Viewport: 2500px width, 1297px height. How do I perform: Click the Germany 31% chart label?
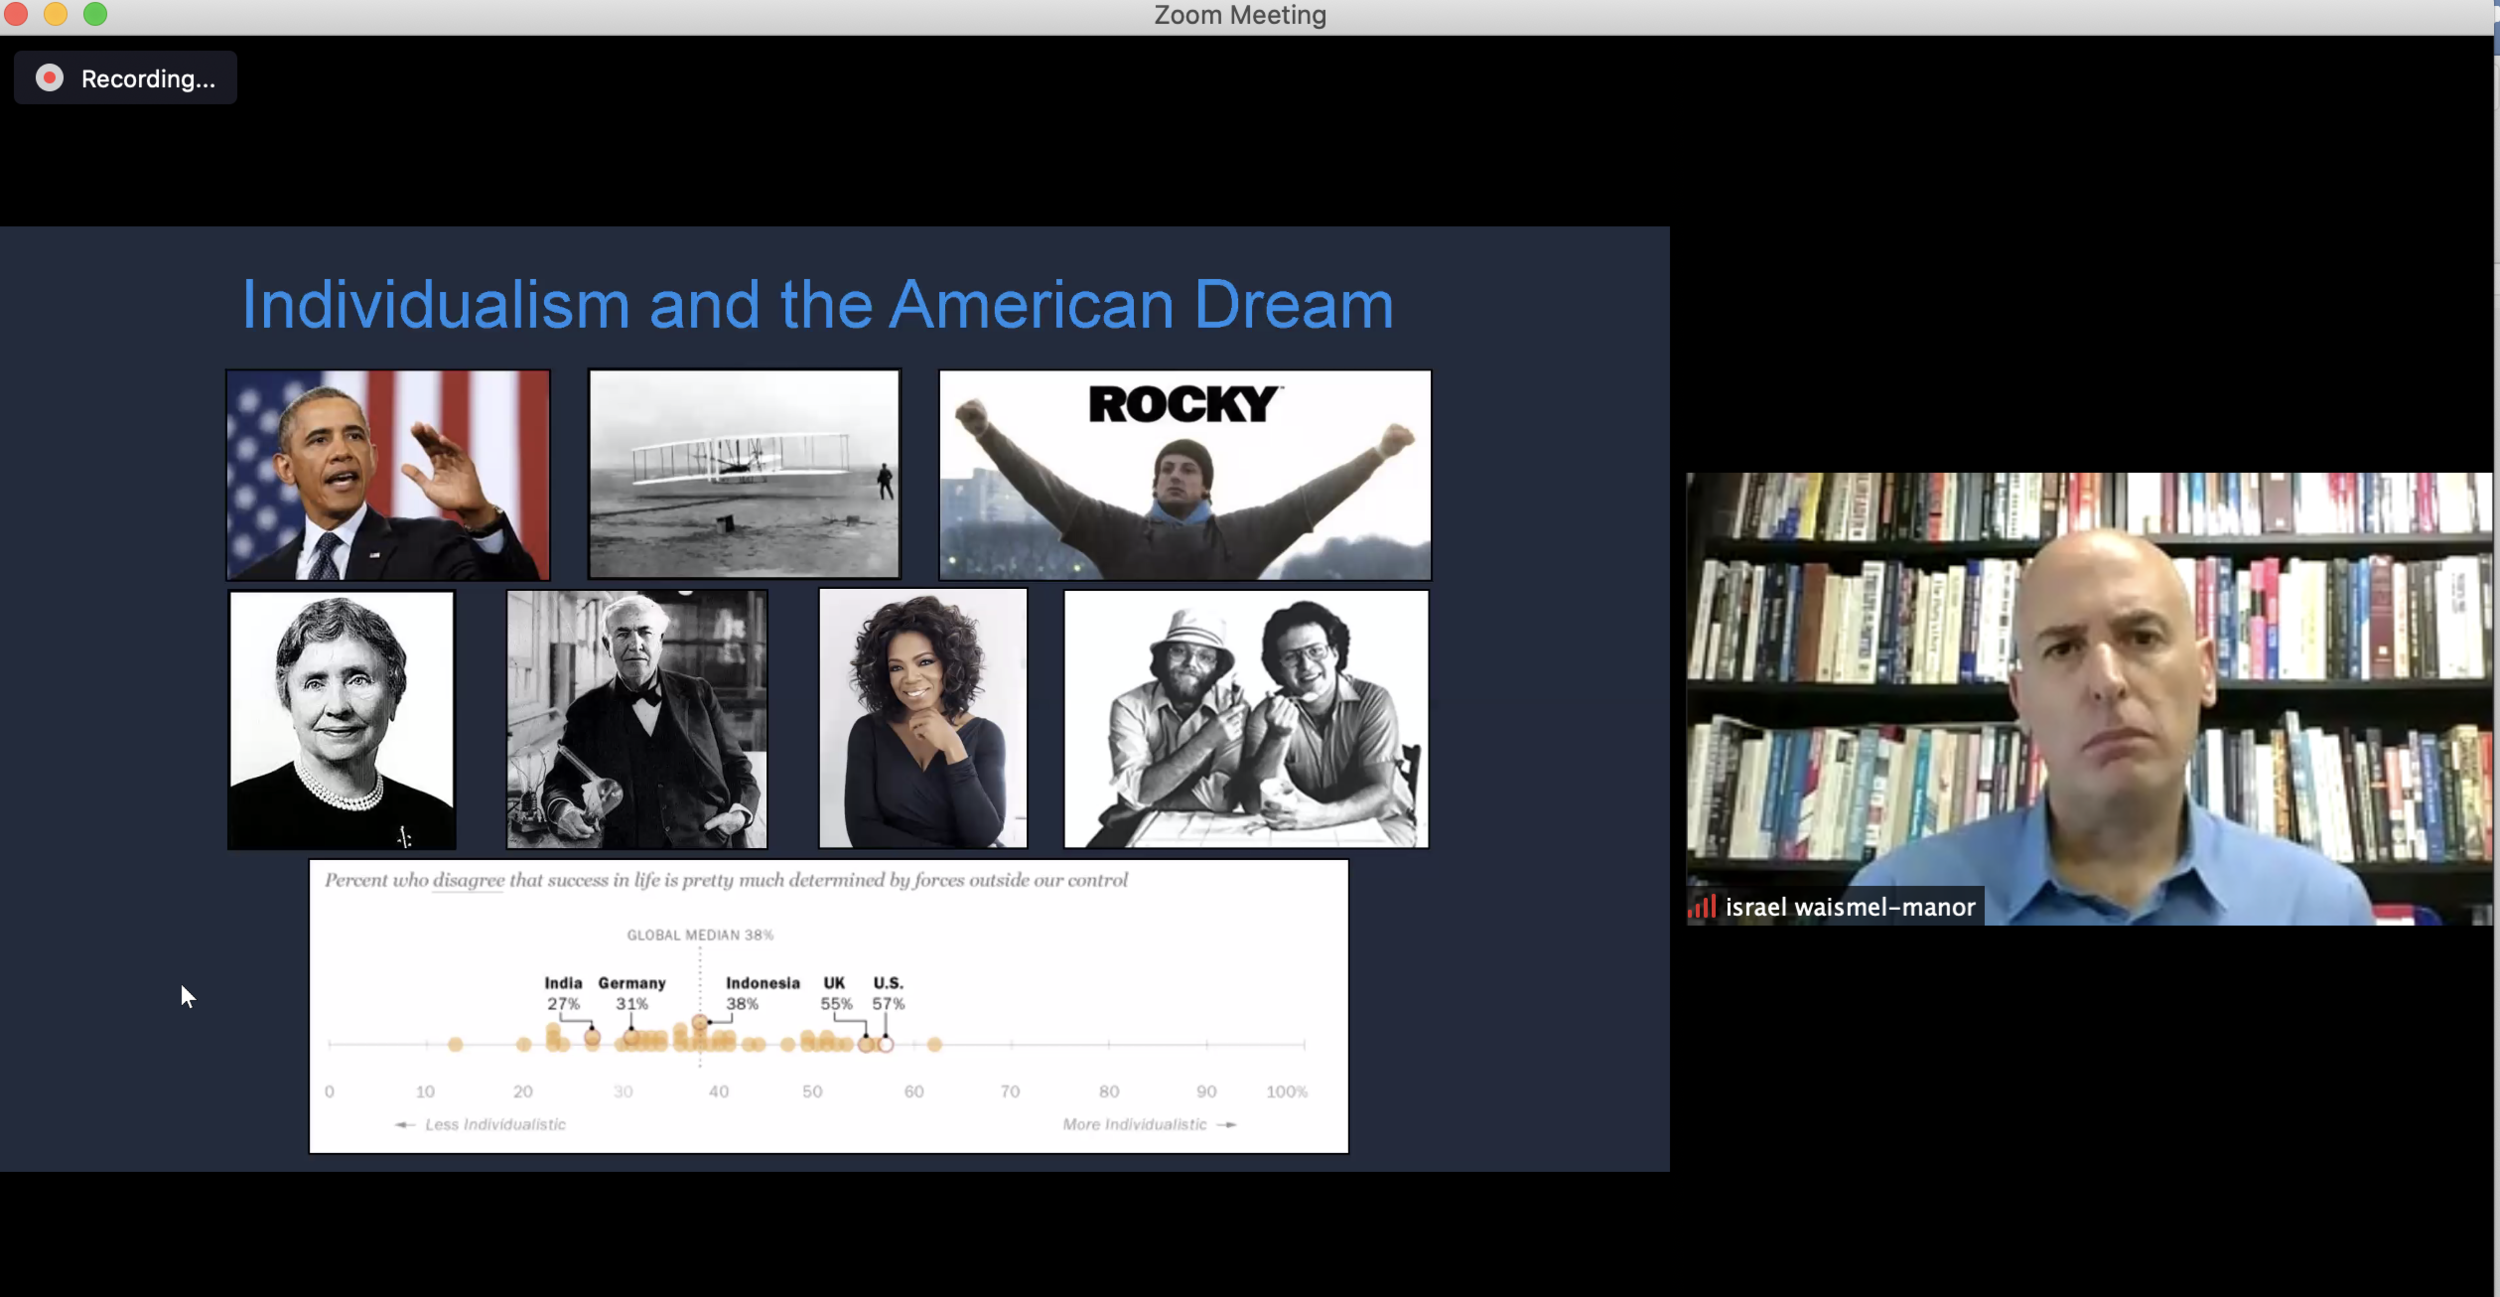click(632, 993)
